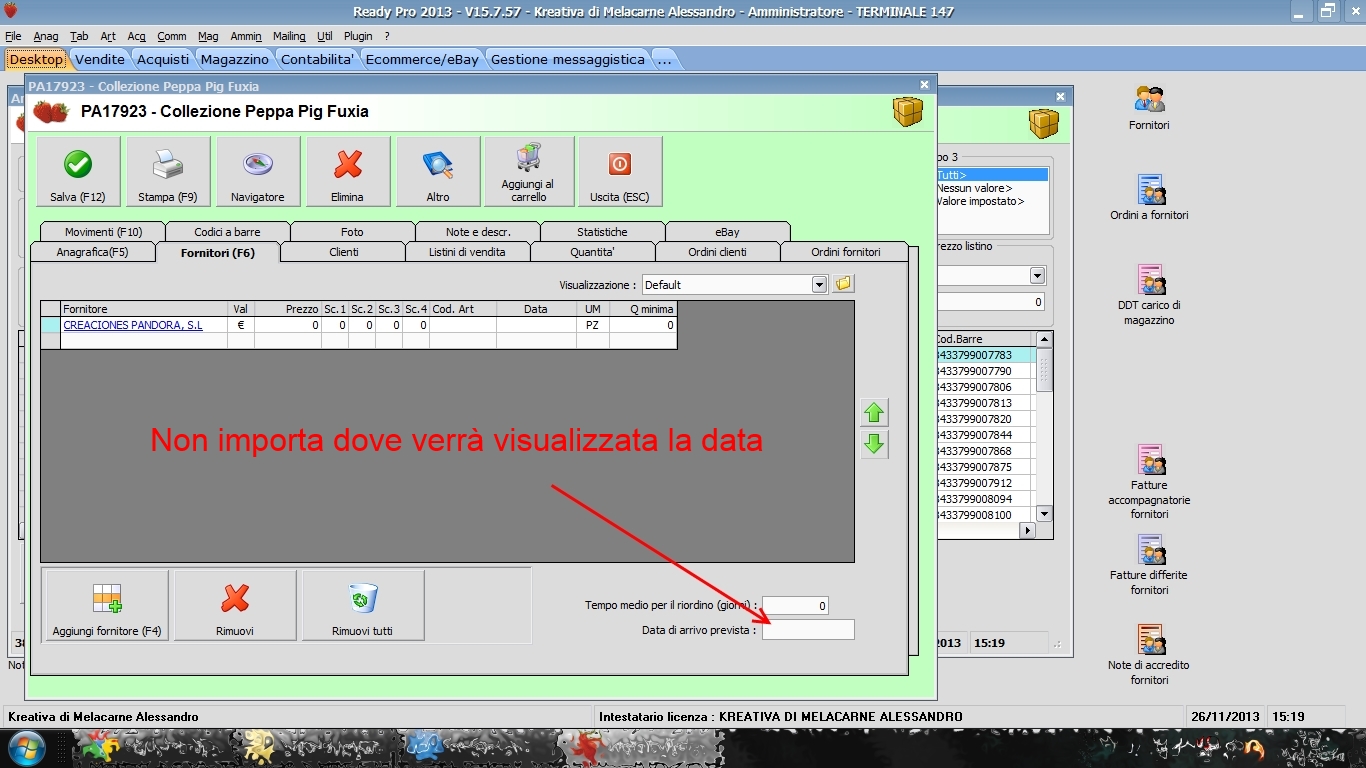Click the gold boxes icon in the article header

coord(908,111)
